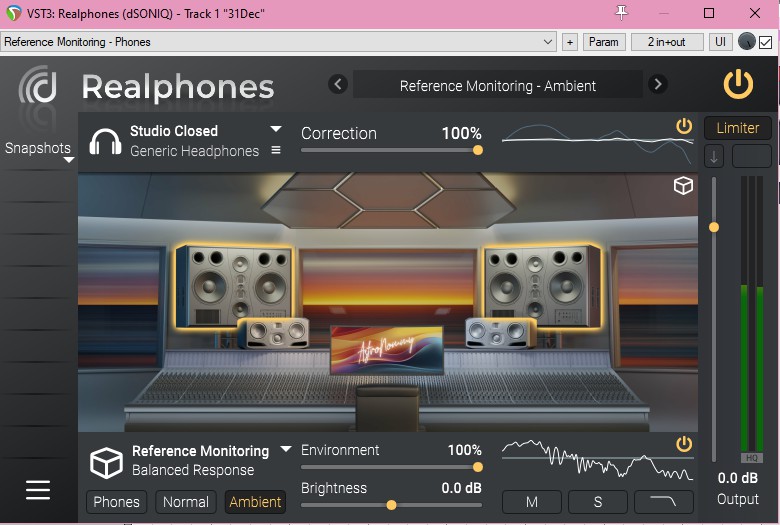Adjust the Brightness slider handle
The width and height of the screenshot is (780, 525).
pos(391,505)
